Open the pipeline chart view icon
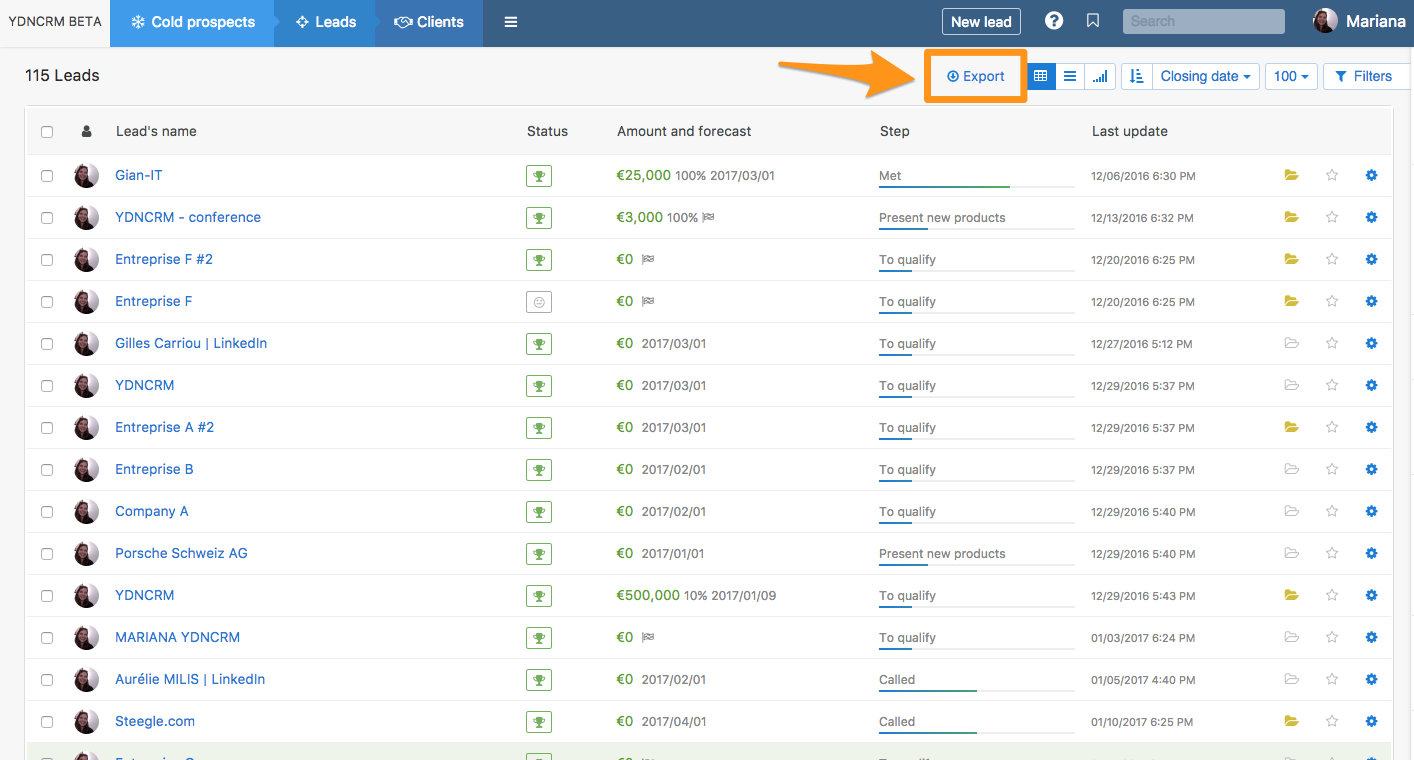The image size is (1414, 760). tap(1100, 76)
